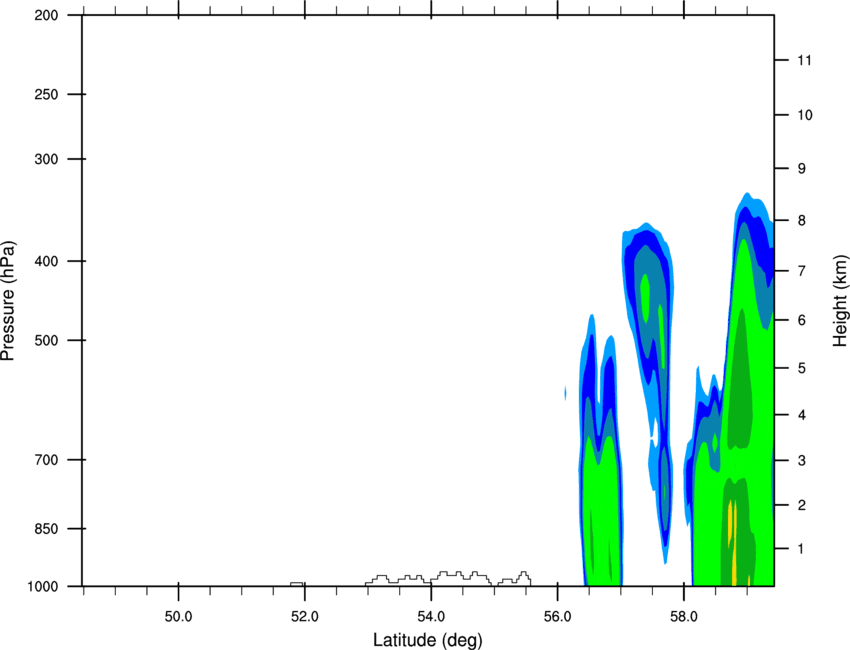The image size is (850, 650).
Task: Click the 'Pressure (hPa)' axis title
Action: click(x=8, y=300)
